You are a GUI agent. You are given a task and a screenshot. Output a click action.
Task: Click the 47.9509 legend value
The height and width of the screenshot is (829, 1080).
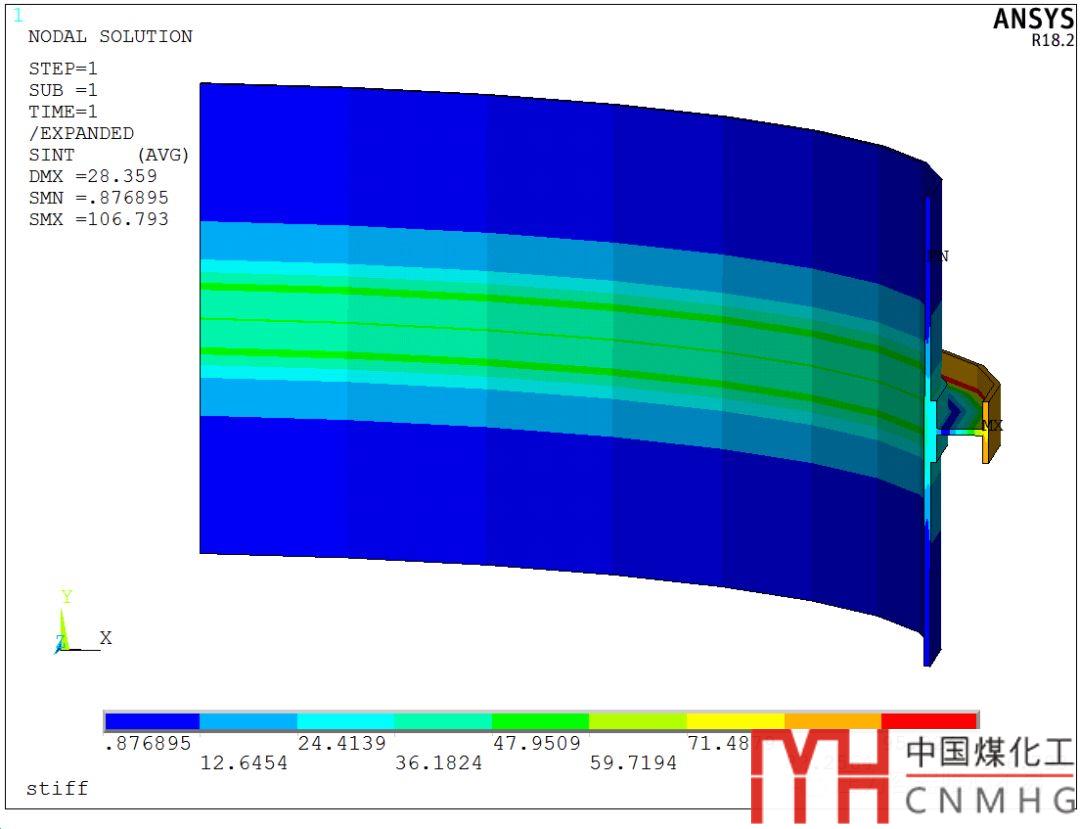pos(539,744)
